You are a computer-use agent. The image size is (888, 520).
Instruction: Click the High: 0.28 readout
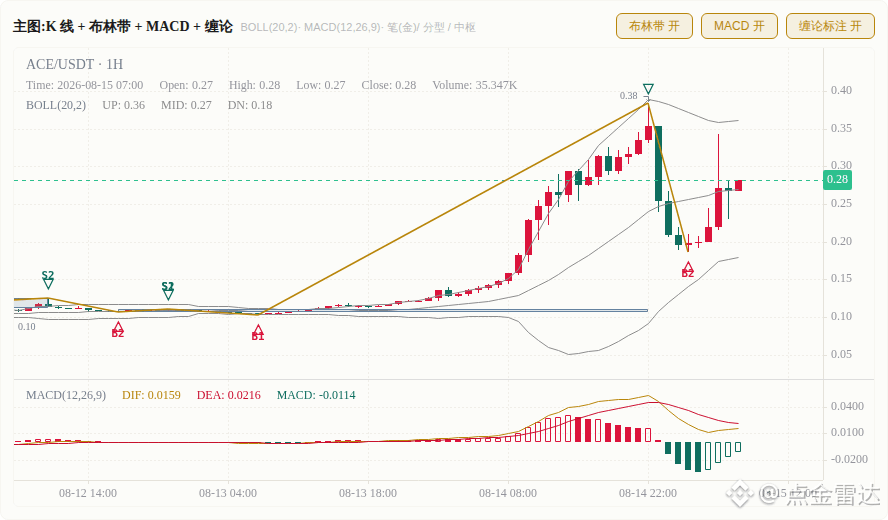(254, 85)
